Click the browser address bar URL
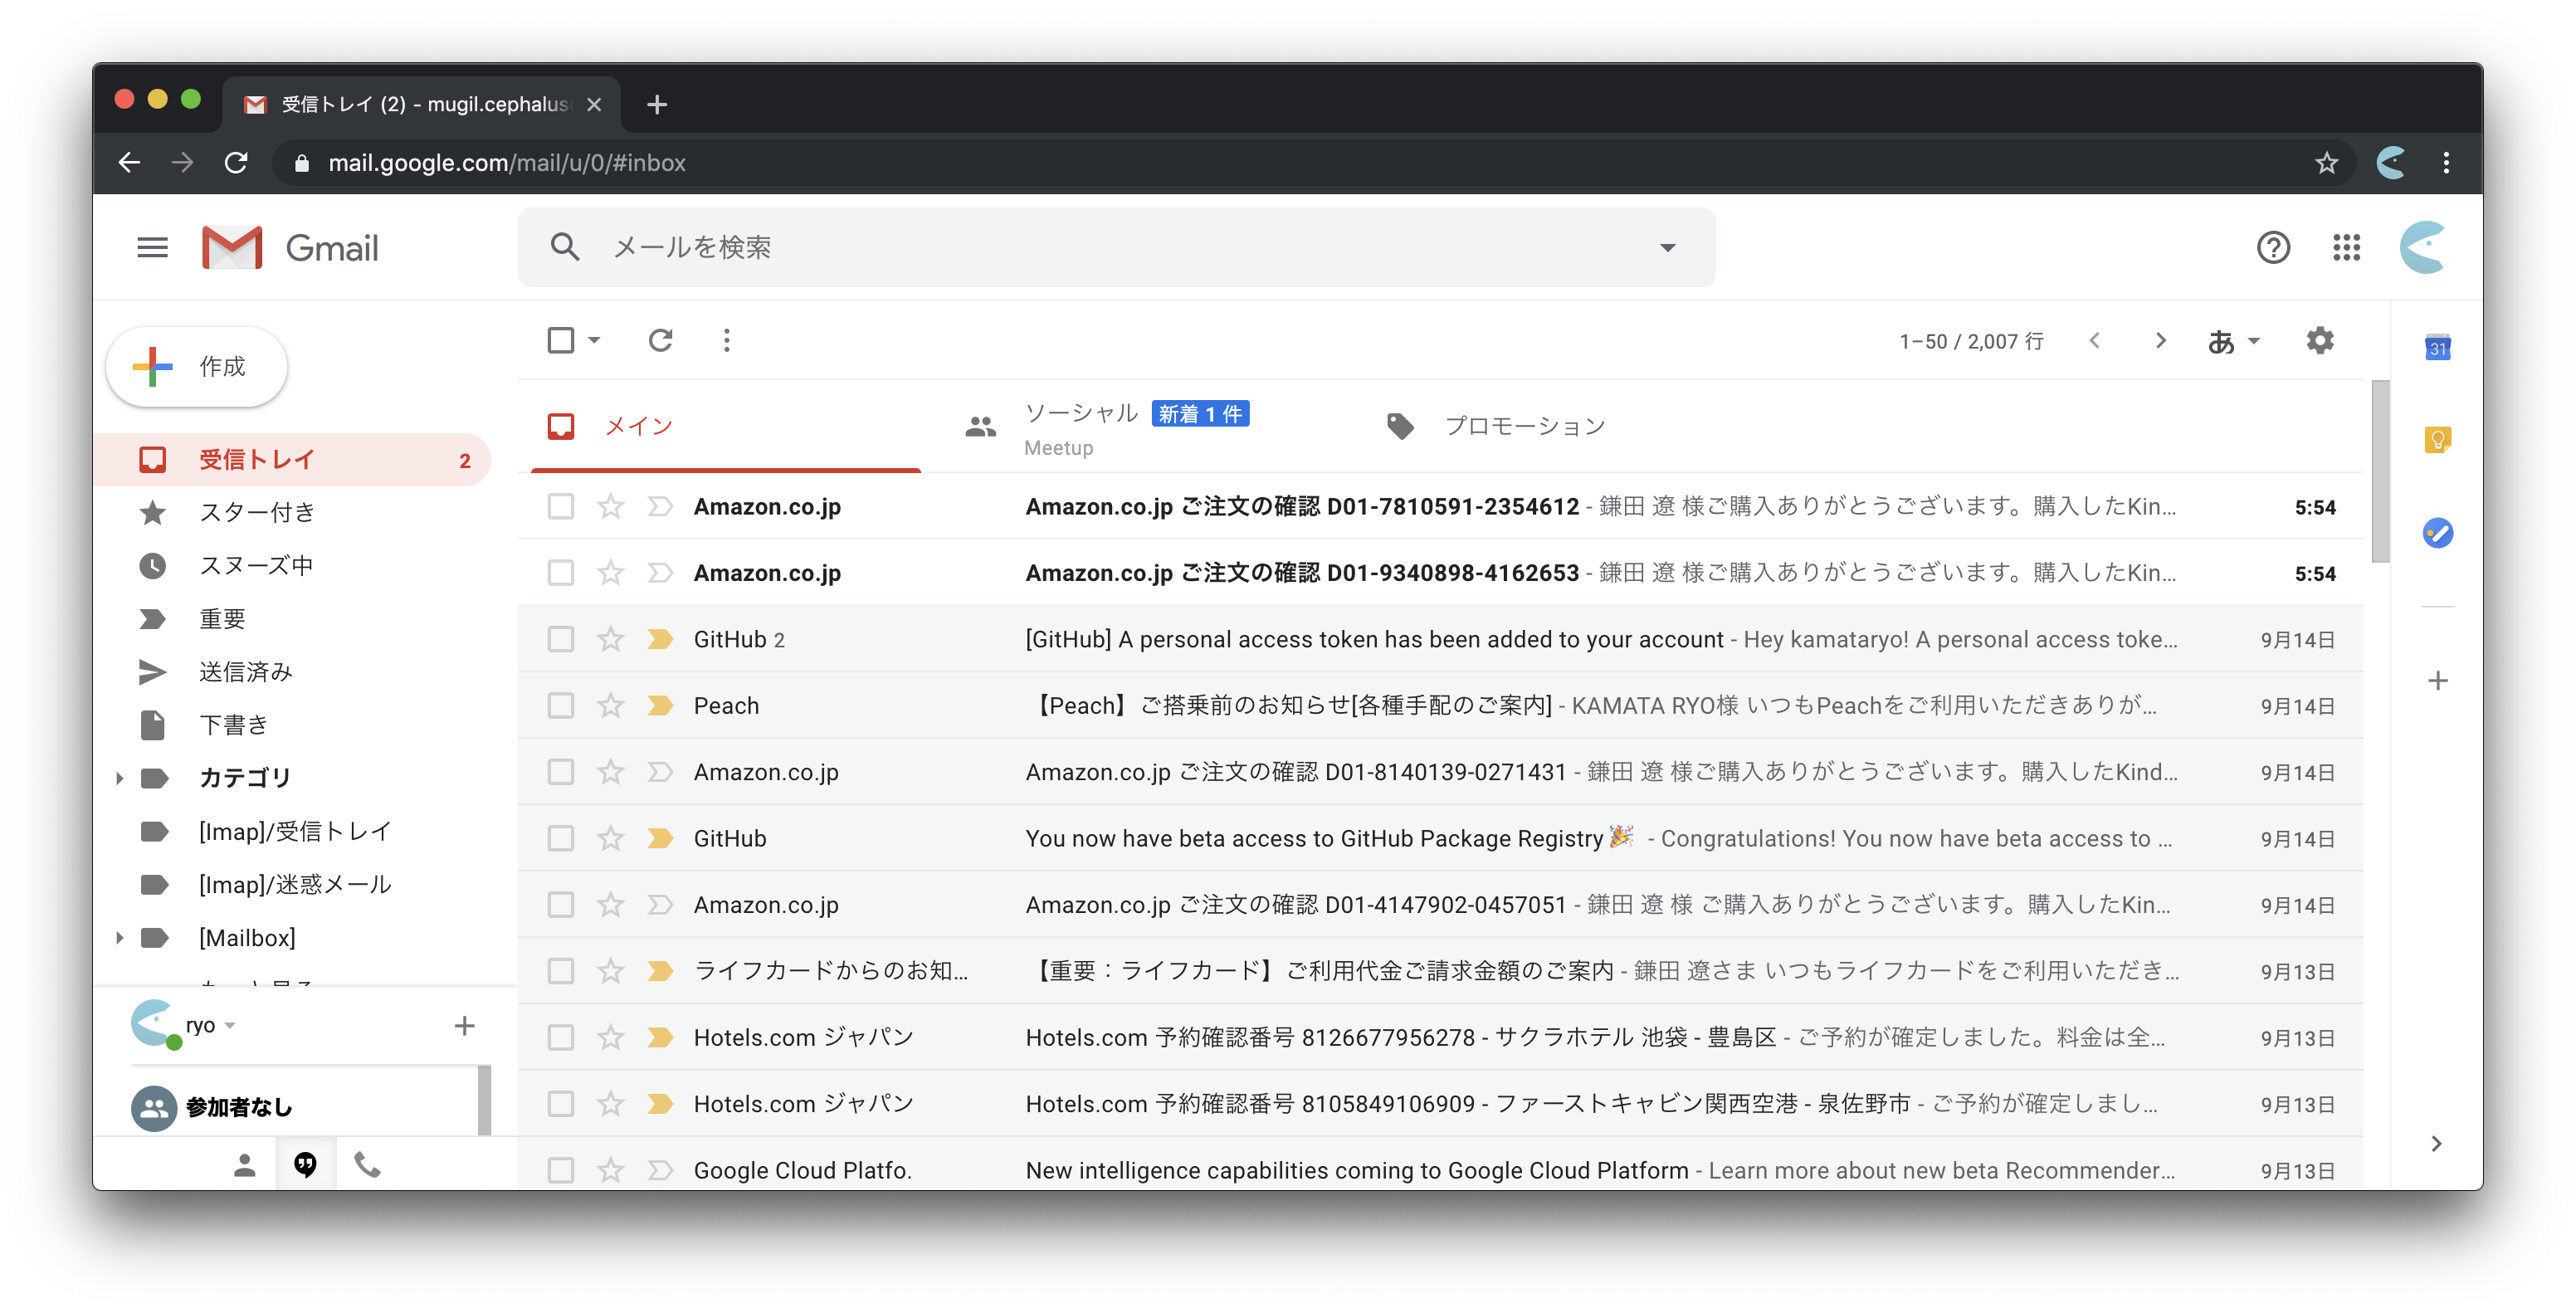This screenshot has height=1313, width=2576. point(507,162)
